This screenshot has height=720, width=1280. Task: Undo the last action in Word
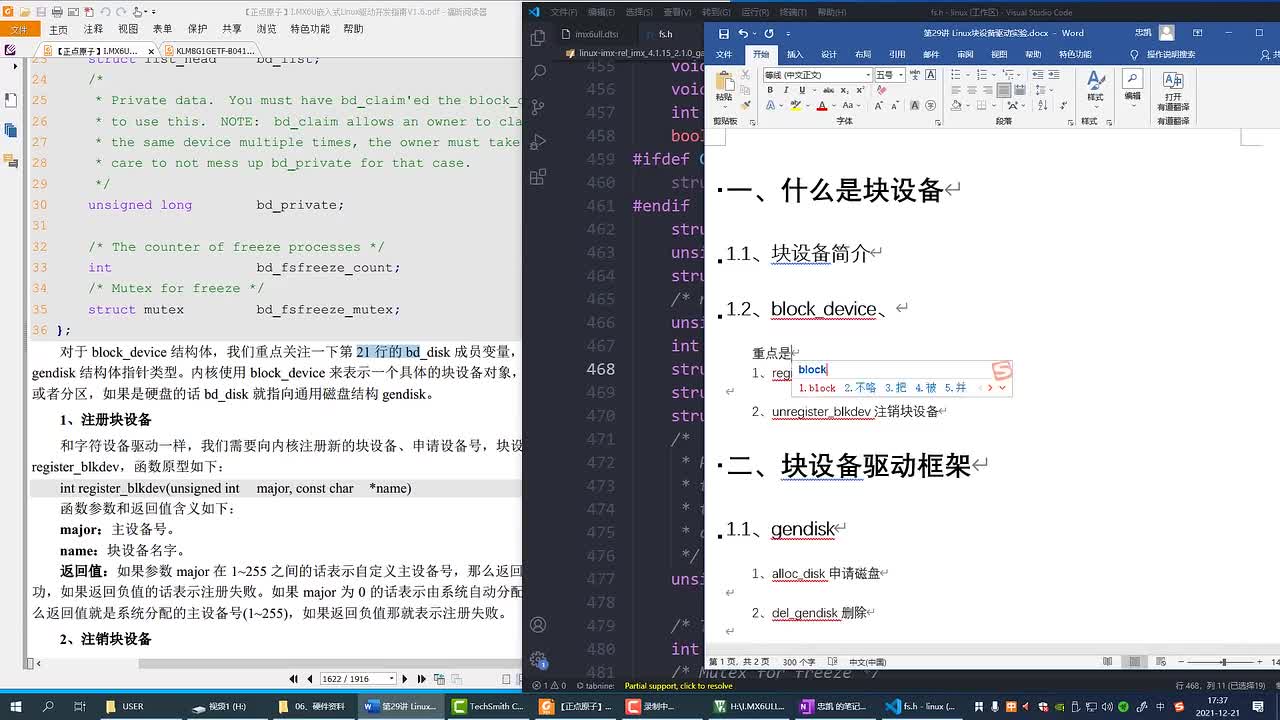coord(743,33)
